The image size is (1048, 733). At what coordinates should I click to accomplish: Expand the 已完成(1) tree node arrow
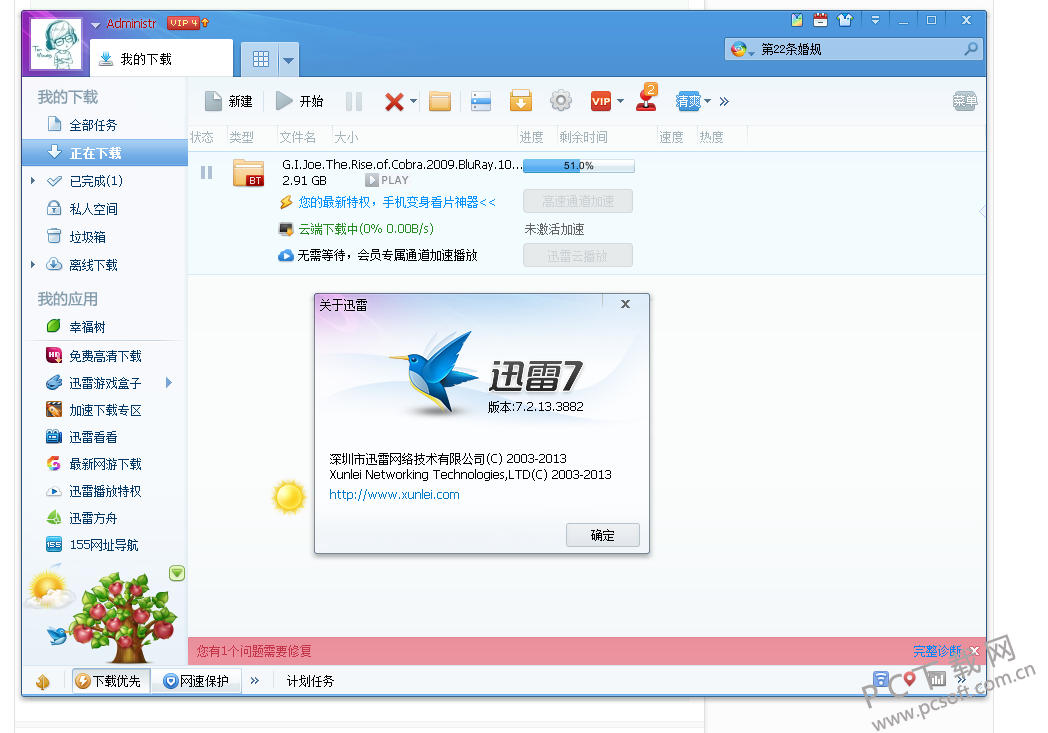tap(33, 180)
